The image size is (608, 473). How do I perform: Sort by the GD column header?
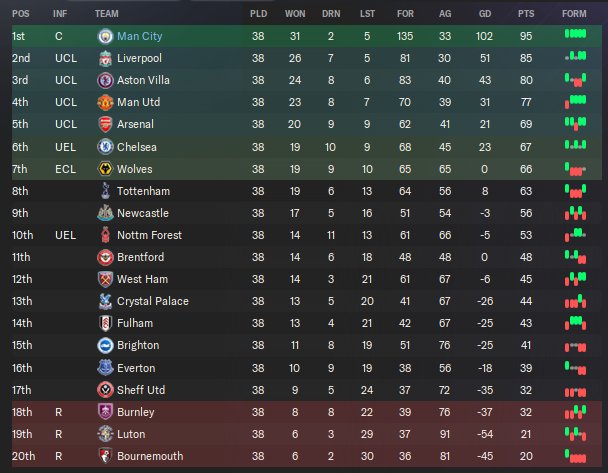click(485, 14)
